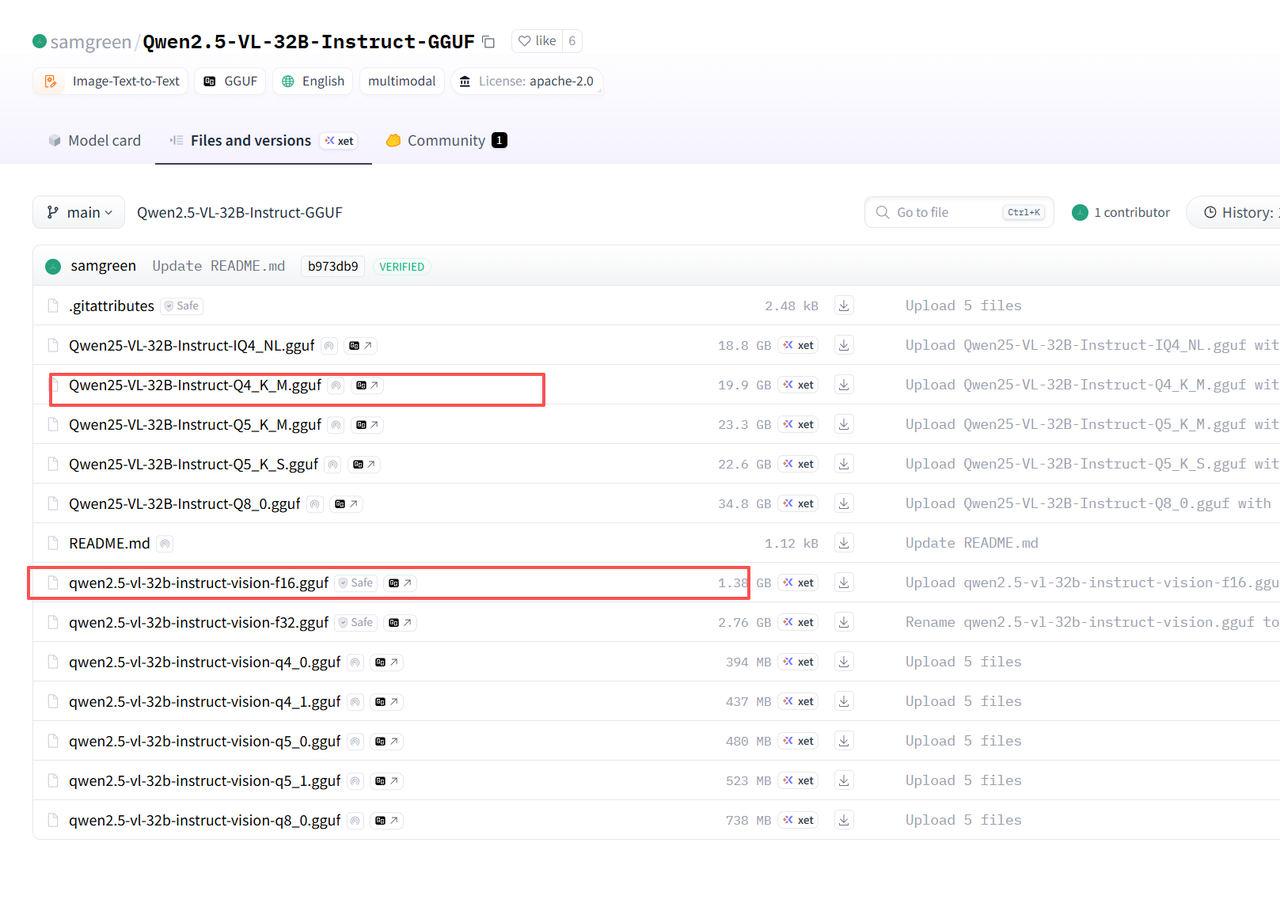Image resolution: width=1280 pixels, height=907 pixels.
Task: Open GGUF viewer for IQ4_NL file
Action: pos(360,346)
